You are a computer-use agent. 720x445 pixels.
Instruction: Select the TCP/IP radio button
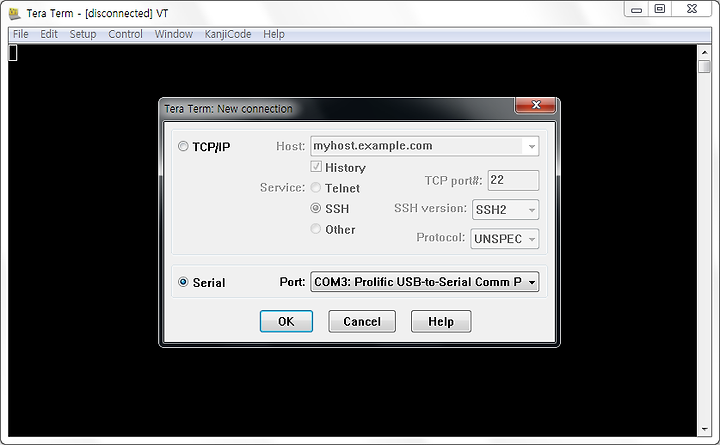coord(183,146)
